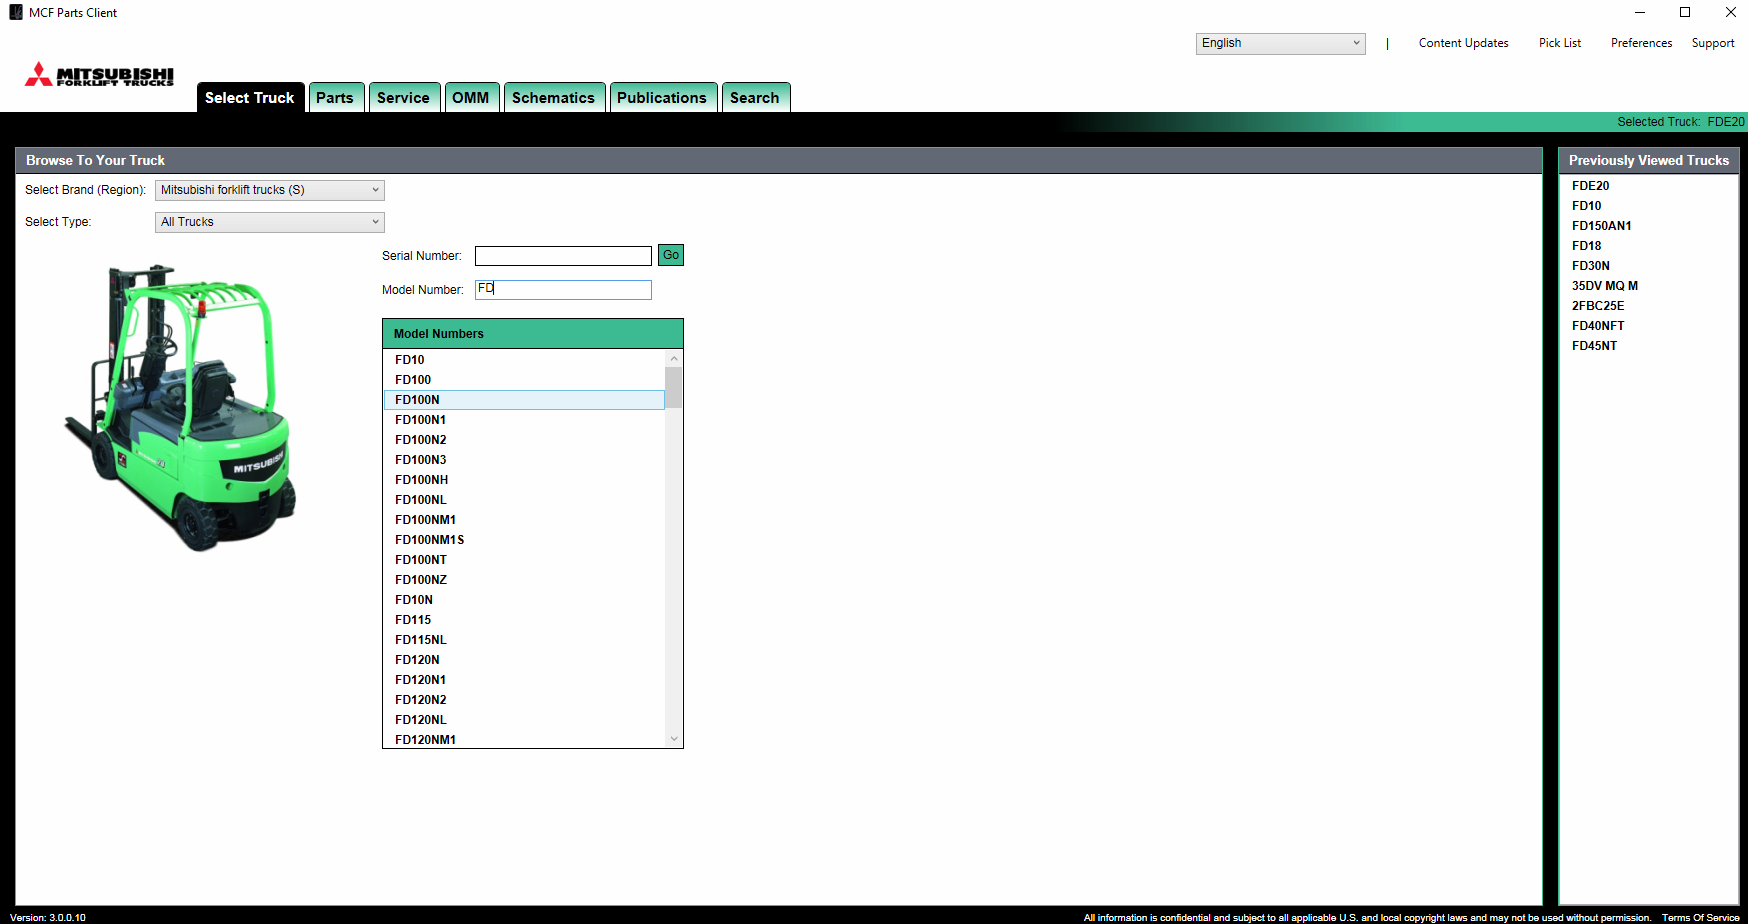1748x924 pixels.
Task: Expand the Select Brand (Region) dropdown
Action: pyautogui.click(x=270, y=190)
